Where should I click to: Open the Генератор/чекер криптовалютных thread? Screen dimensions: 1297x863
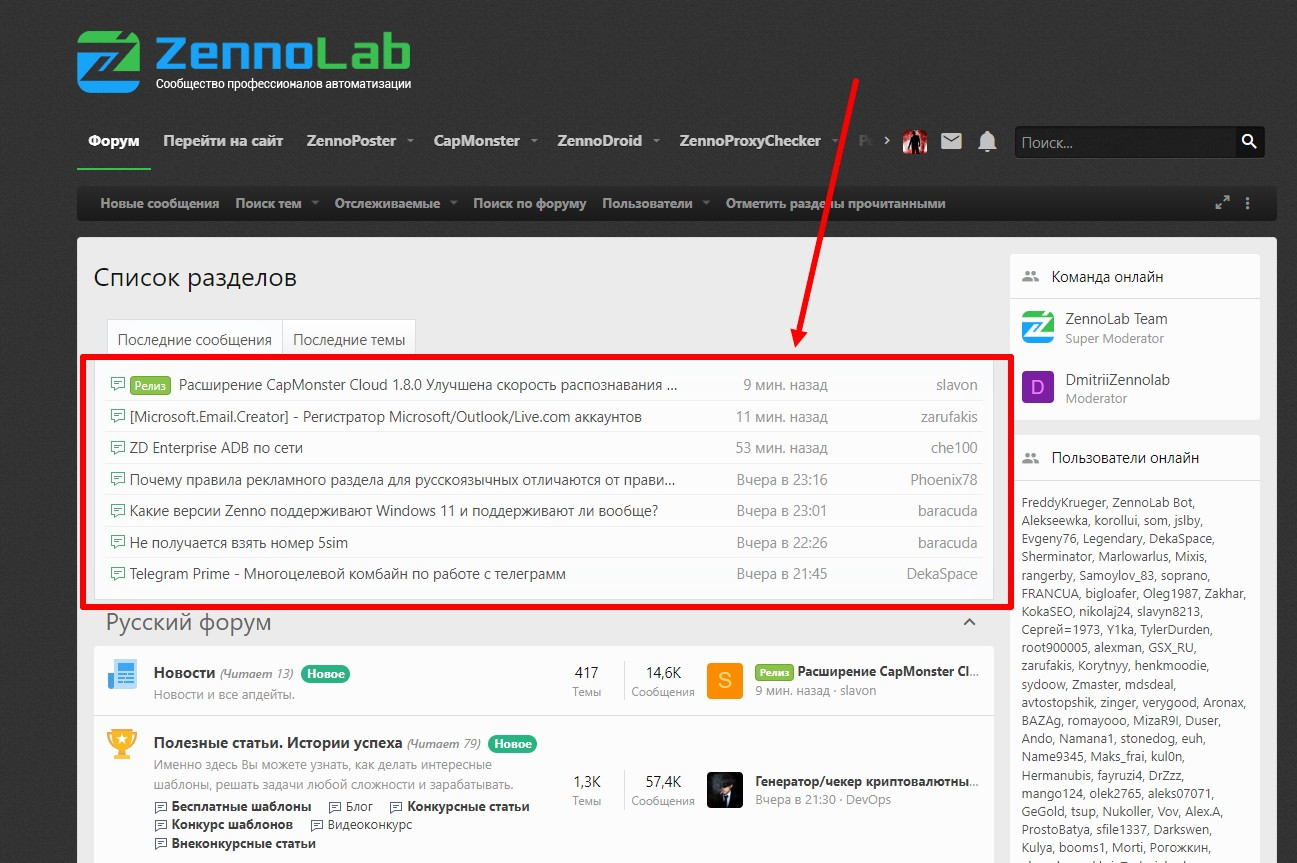point(867,781)
